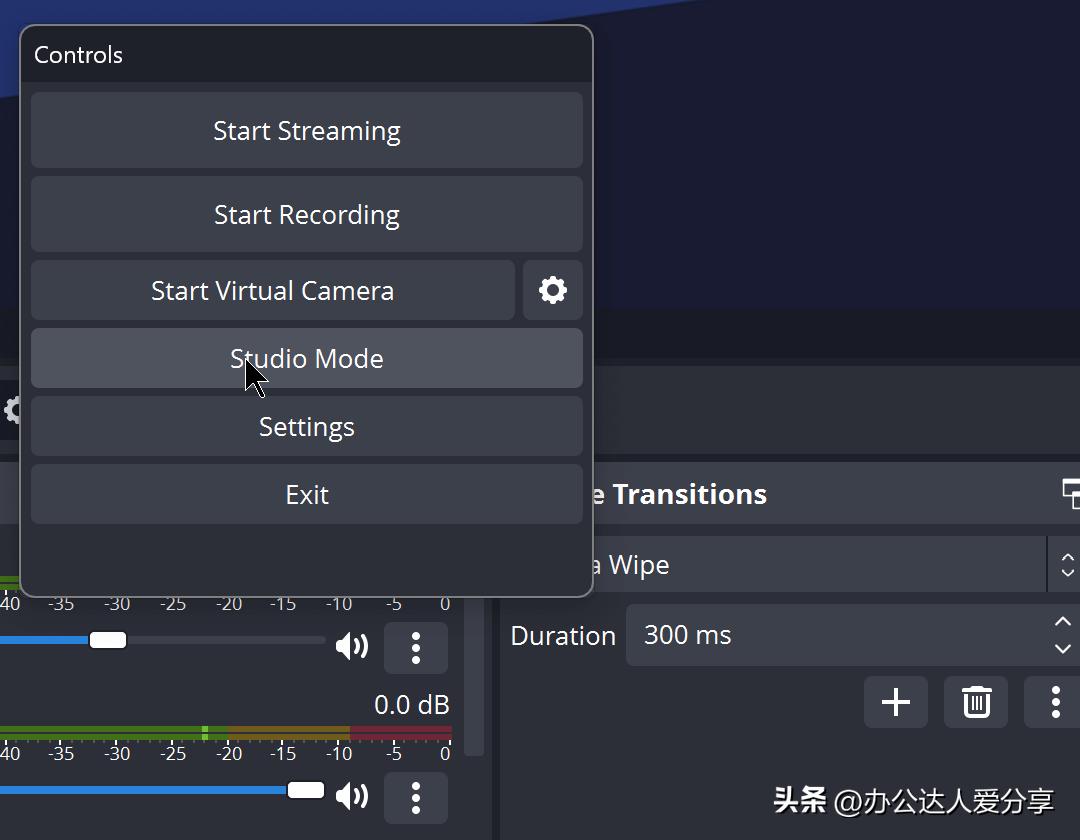Mute the top audio mixer channel
The height and width of the screenshot is (840, 1080).
[351, 647]
